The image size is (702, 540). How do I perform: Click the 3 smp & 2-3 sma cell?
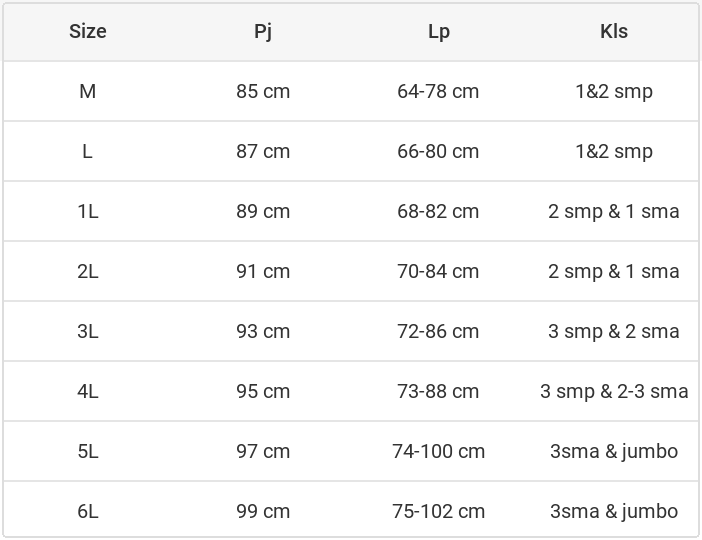614,391
